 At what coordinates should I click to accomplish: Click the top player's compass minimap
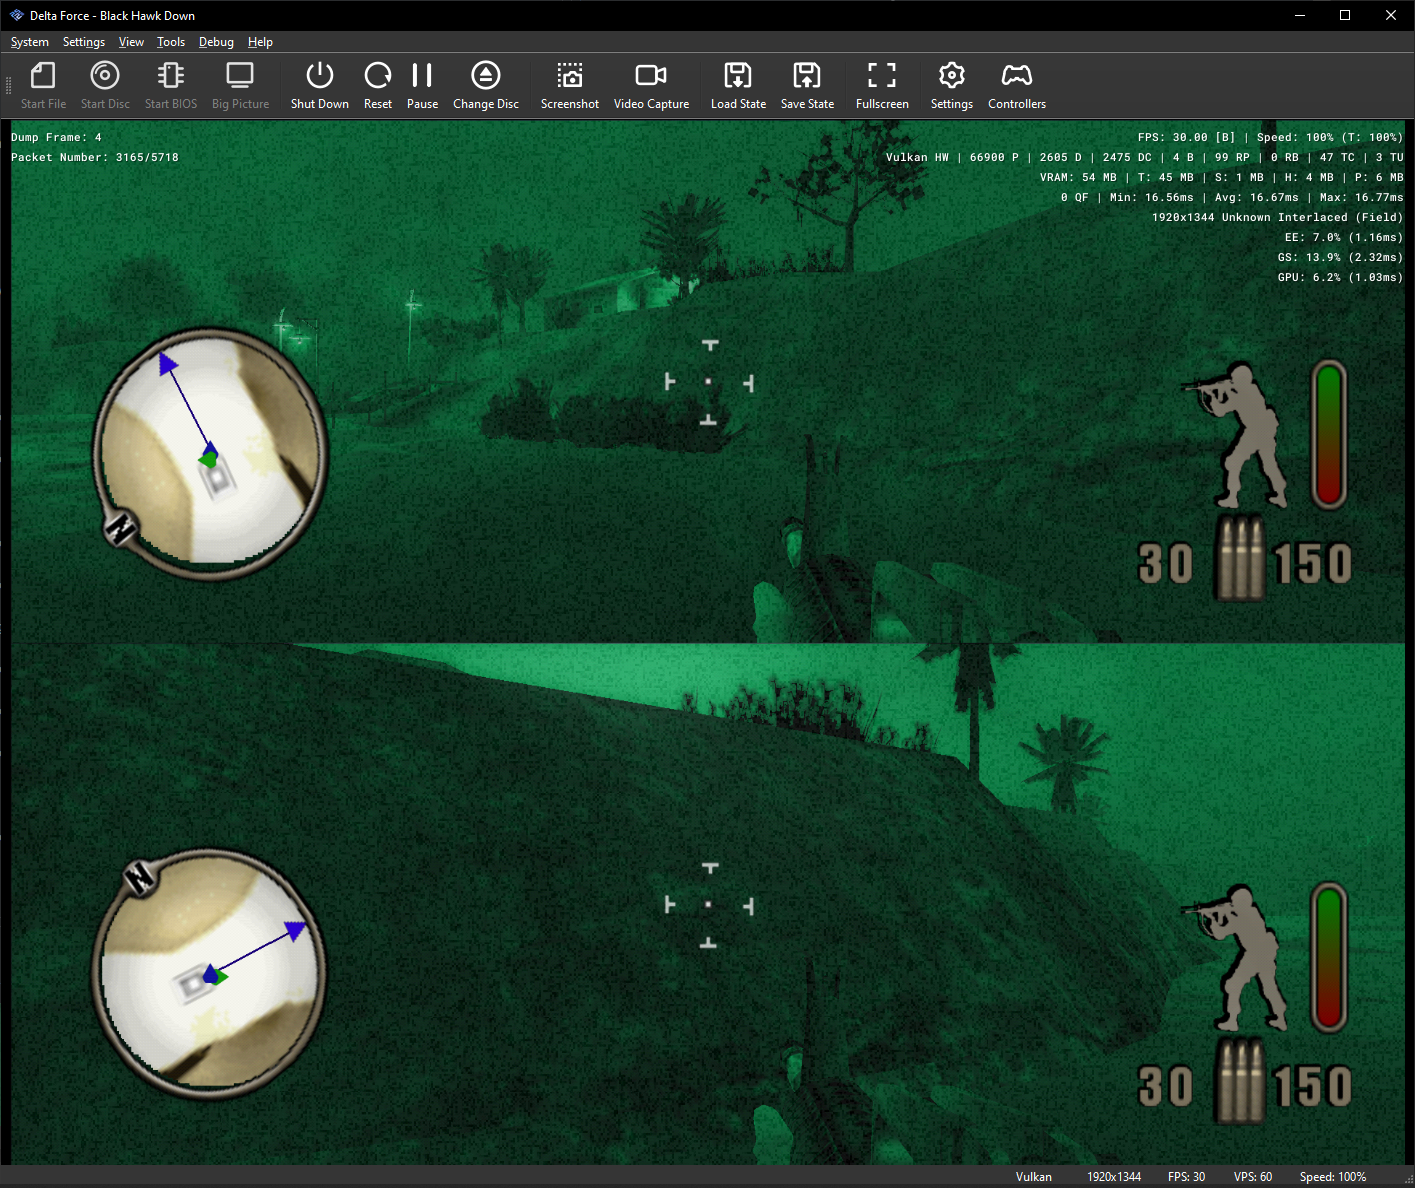[209, 452]
